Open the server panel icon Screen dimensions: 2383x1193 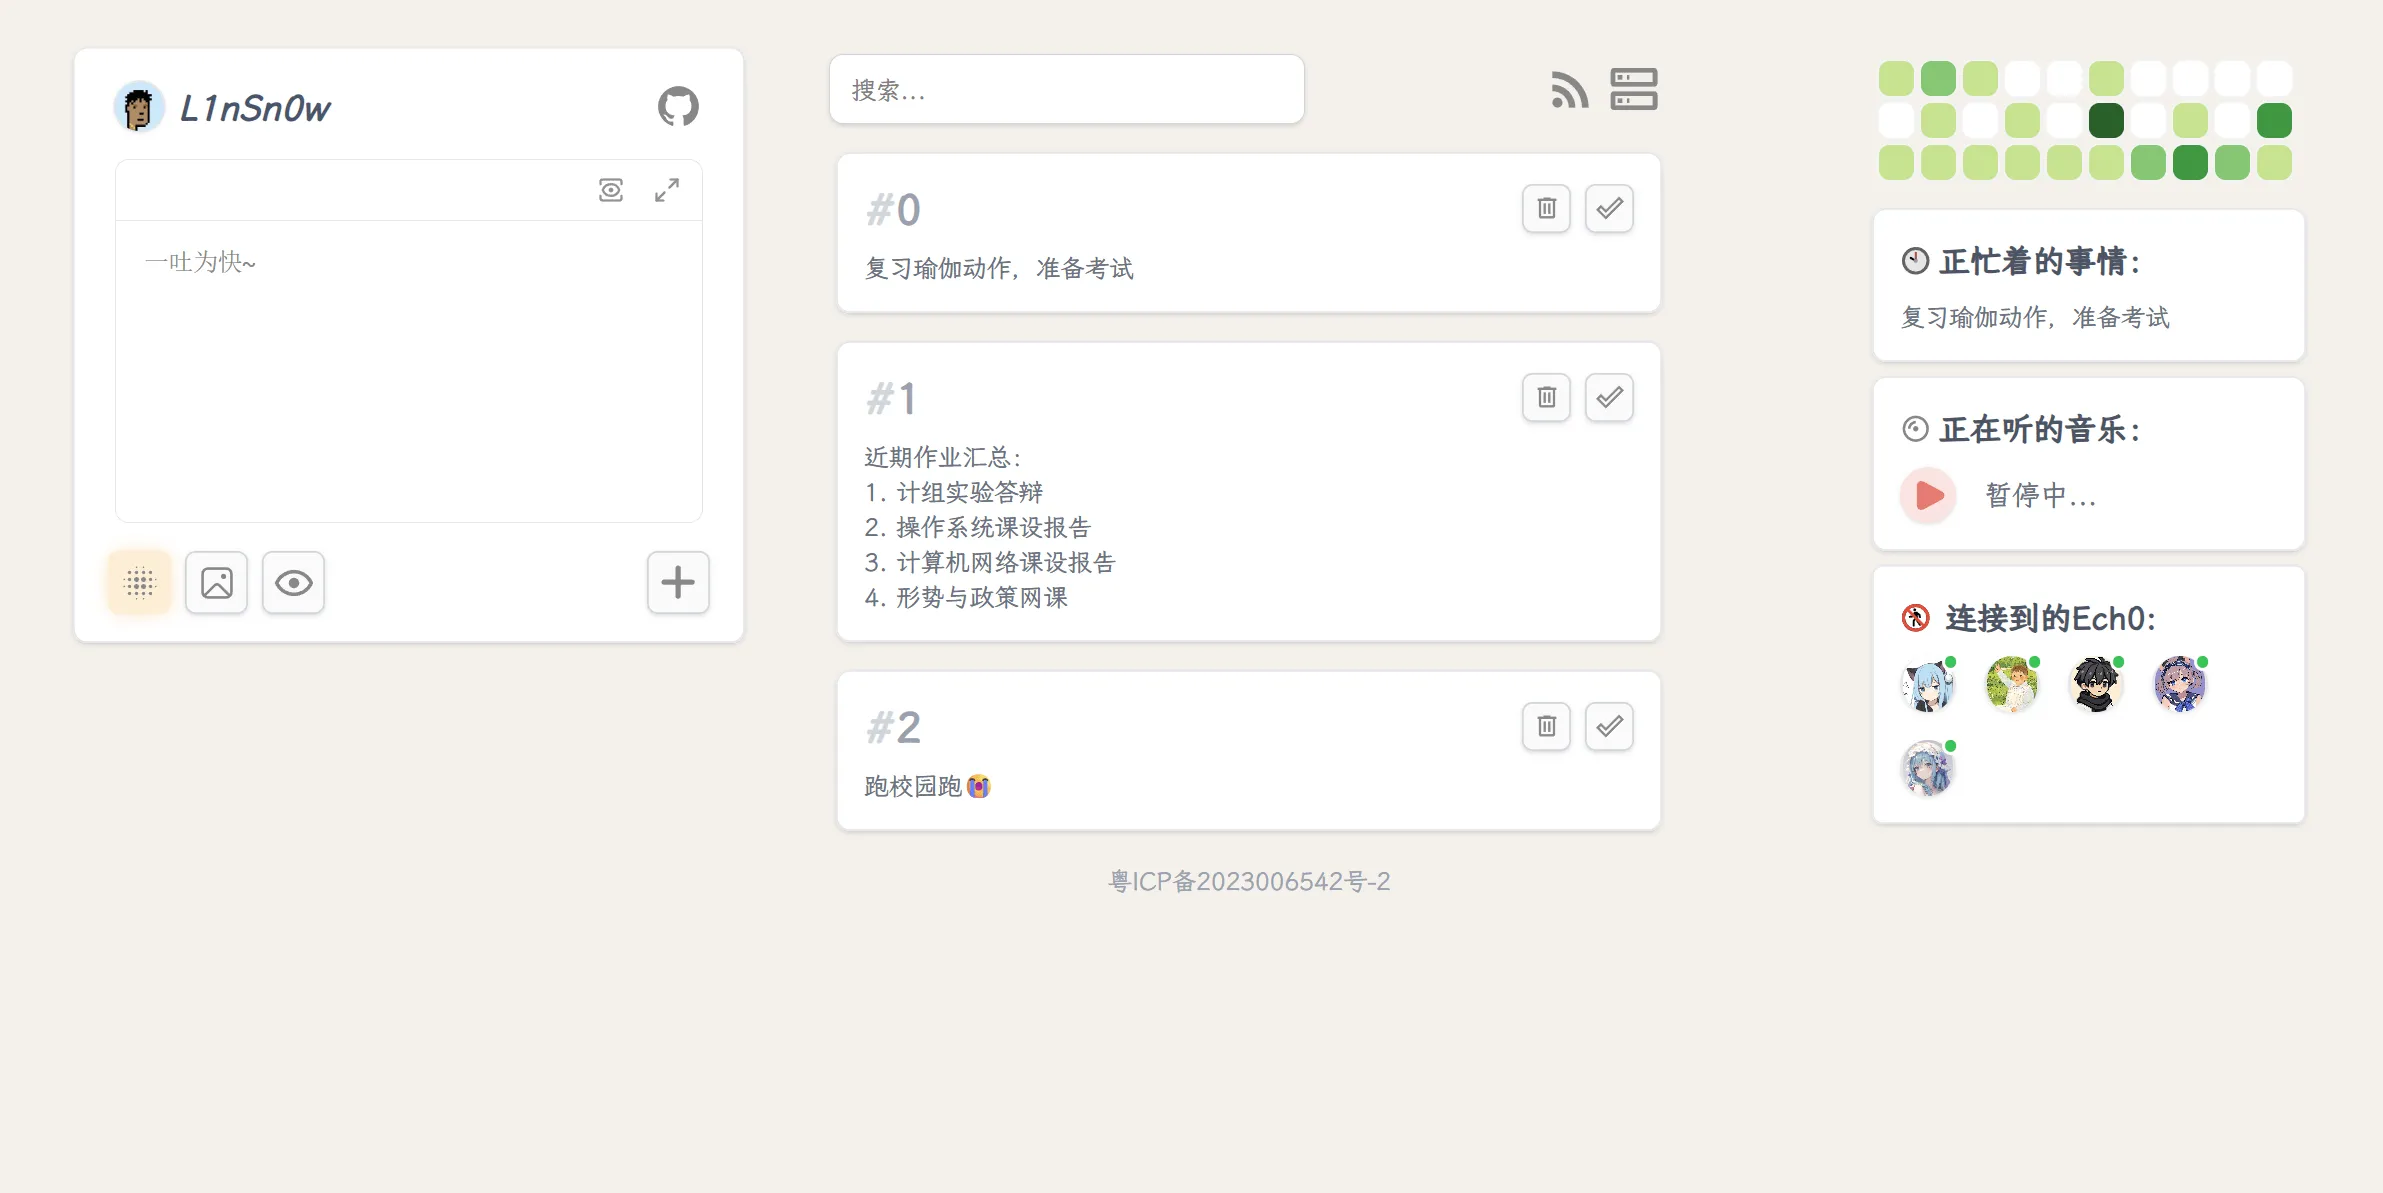[x=1633, y=89]
